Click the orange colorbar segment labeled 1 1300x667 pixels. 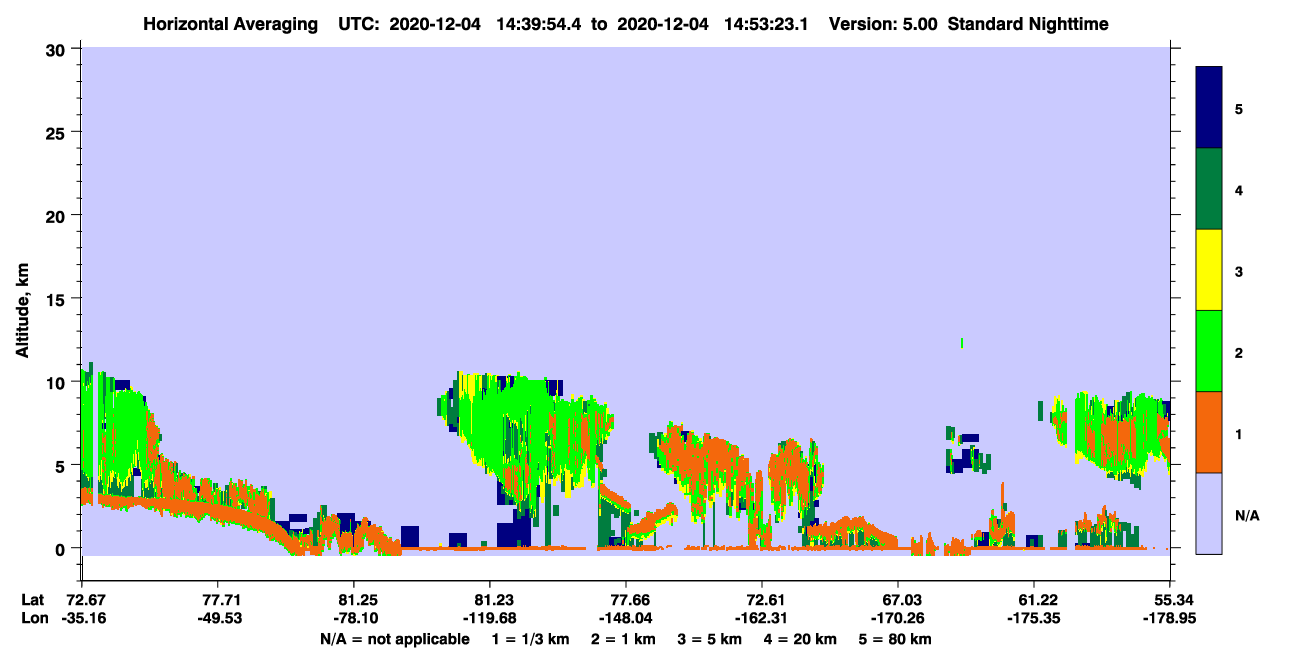1209,432
